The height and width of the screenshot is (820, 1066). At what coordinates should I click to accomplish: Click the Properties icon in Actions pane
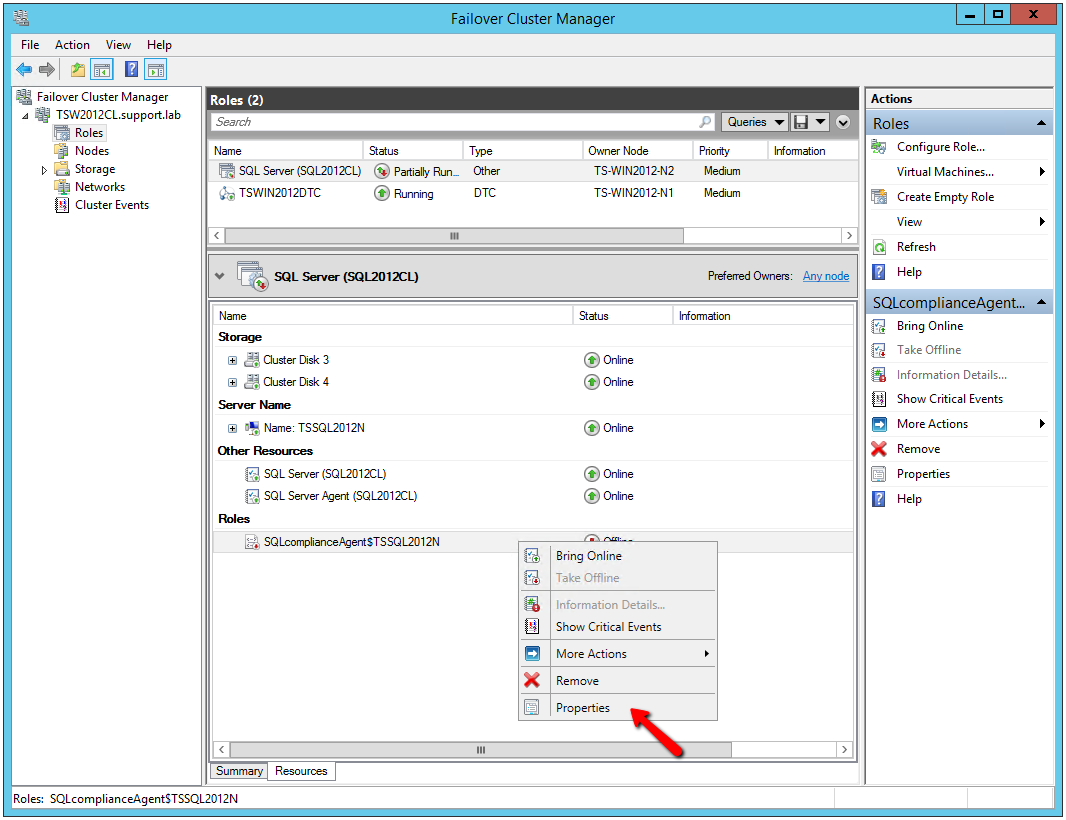click(x=879, y=474)
